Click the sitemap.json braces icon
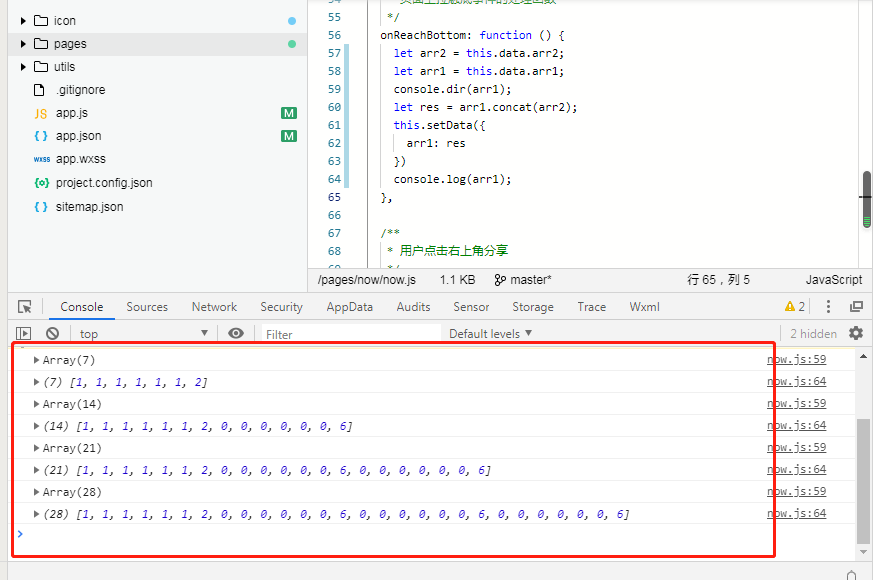 coord(41,207)
